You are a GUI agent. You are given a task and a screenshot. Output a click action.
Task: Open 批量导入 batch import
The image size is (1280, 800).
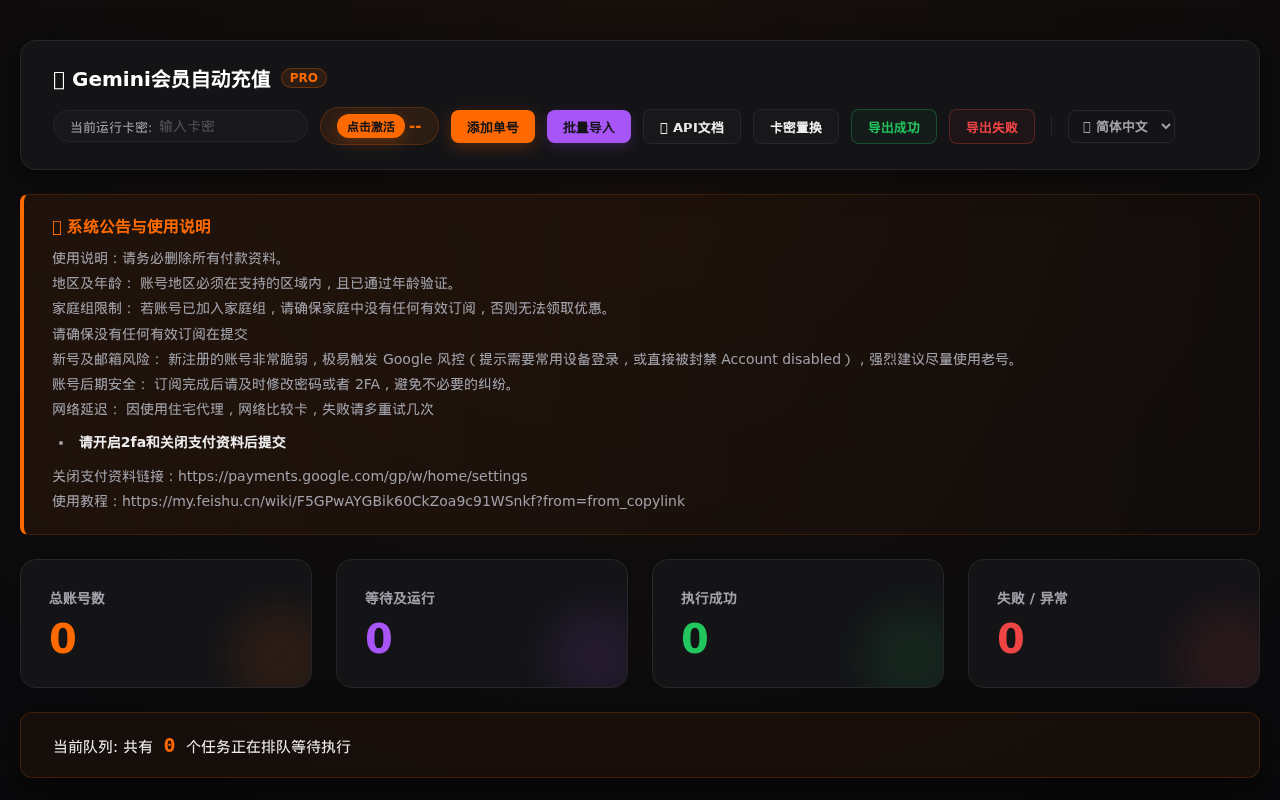[589, 127]
